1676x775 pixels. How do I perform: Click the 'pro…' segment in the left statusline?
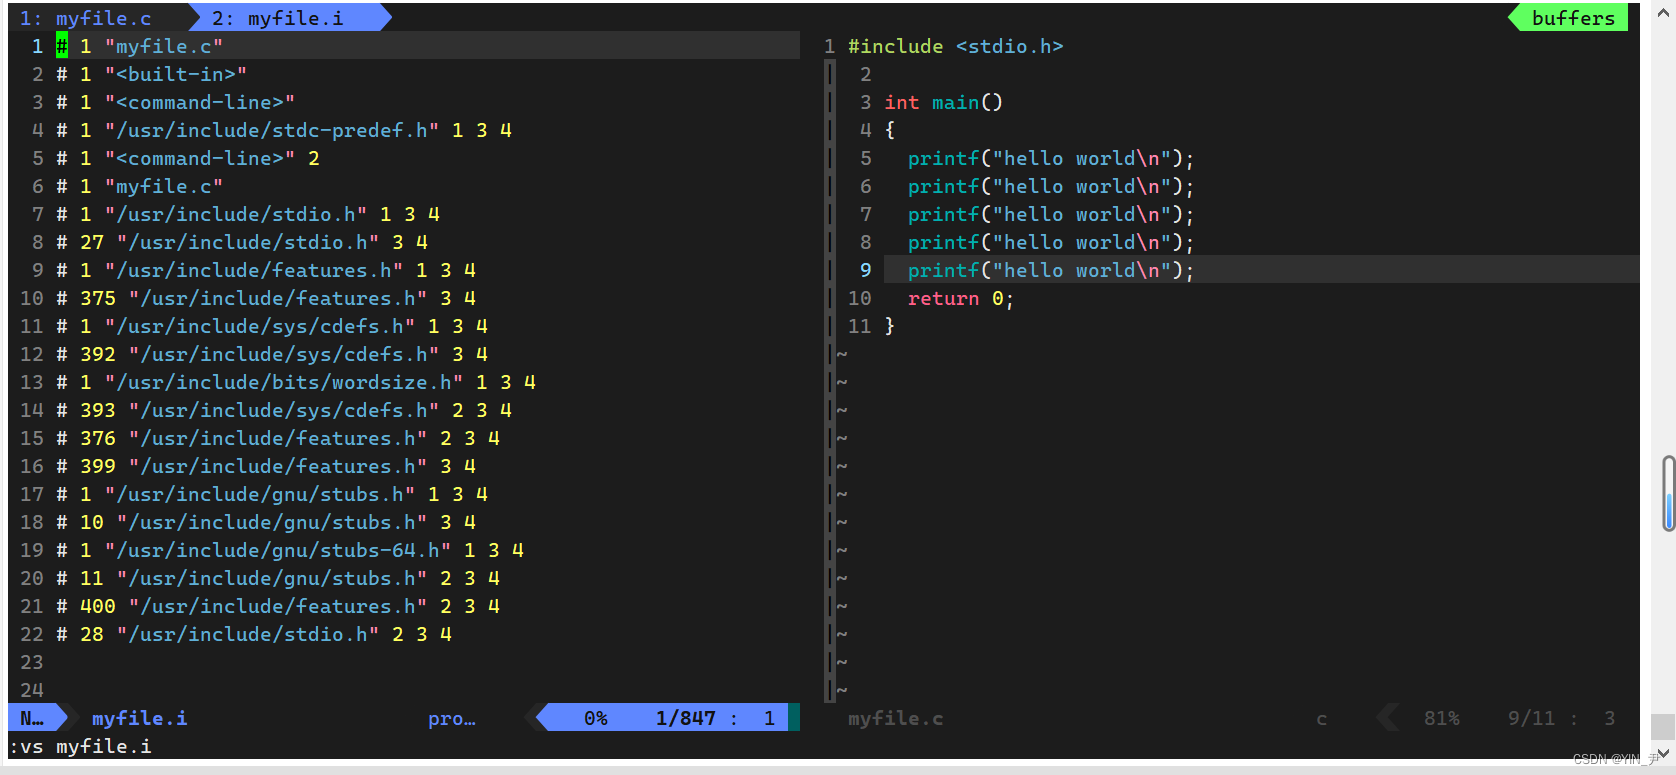coord(452,718)
